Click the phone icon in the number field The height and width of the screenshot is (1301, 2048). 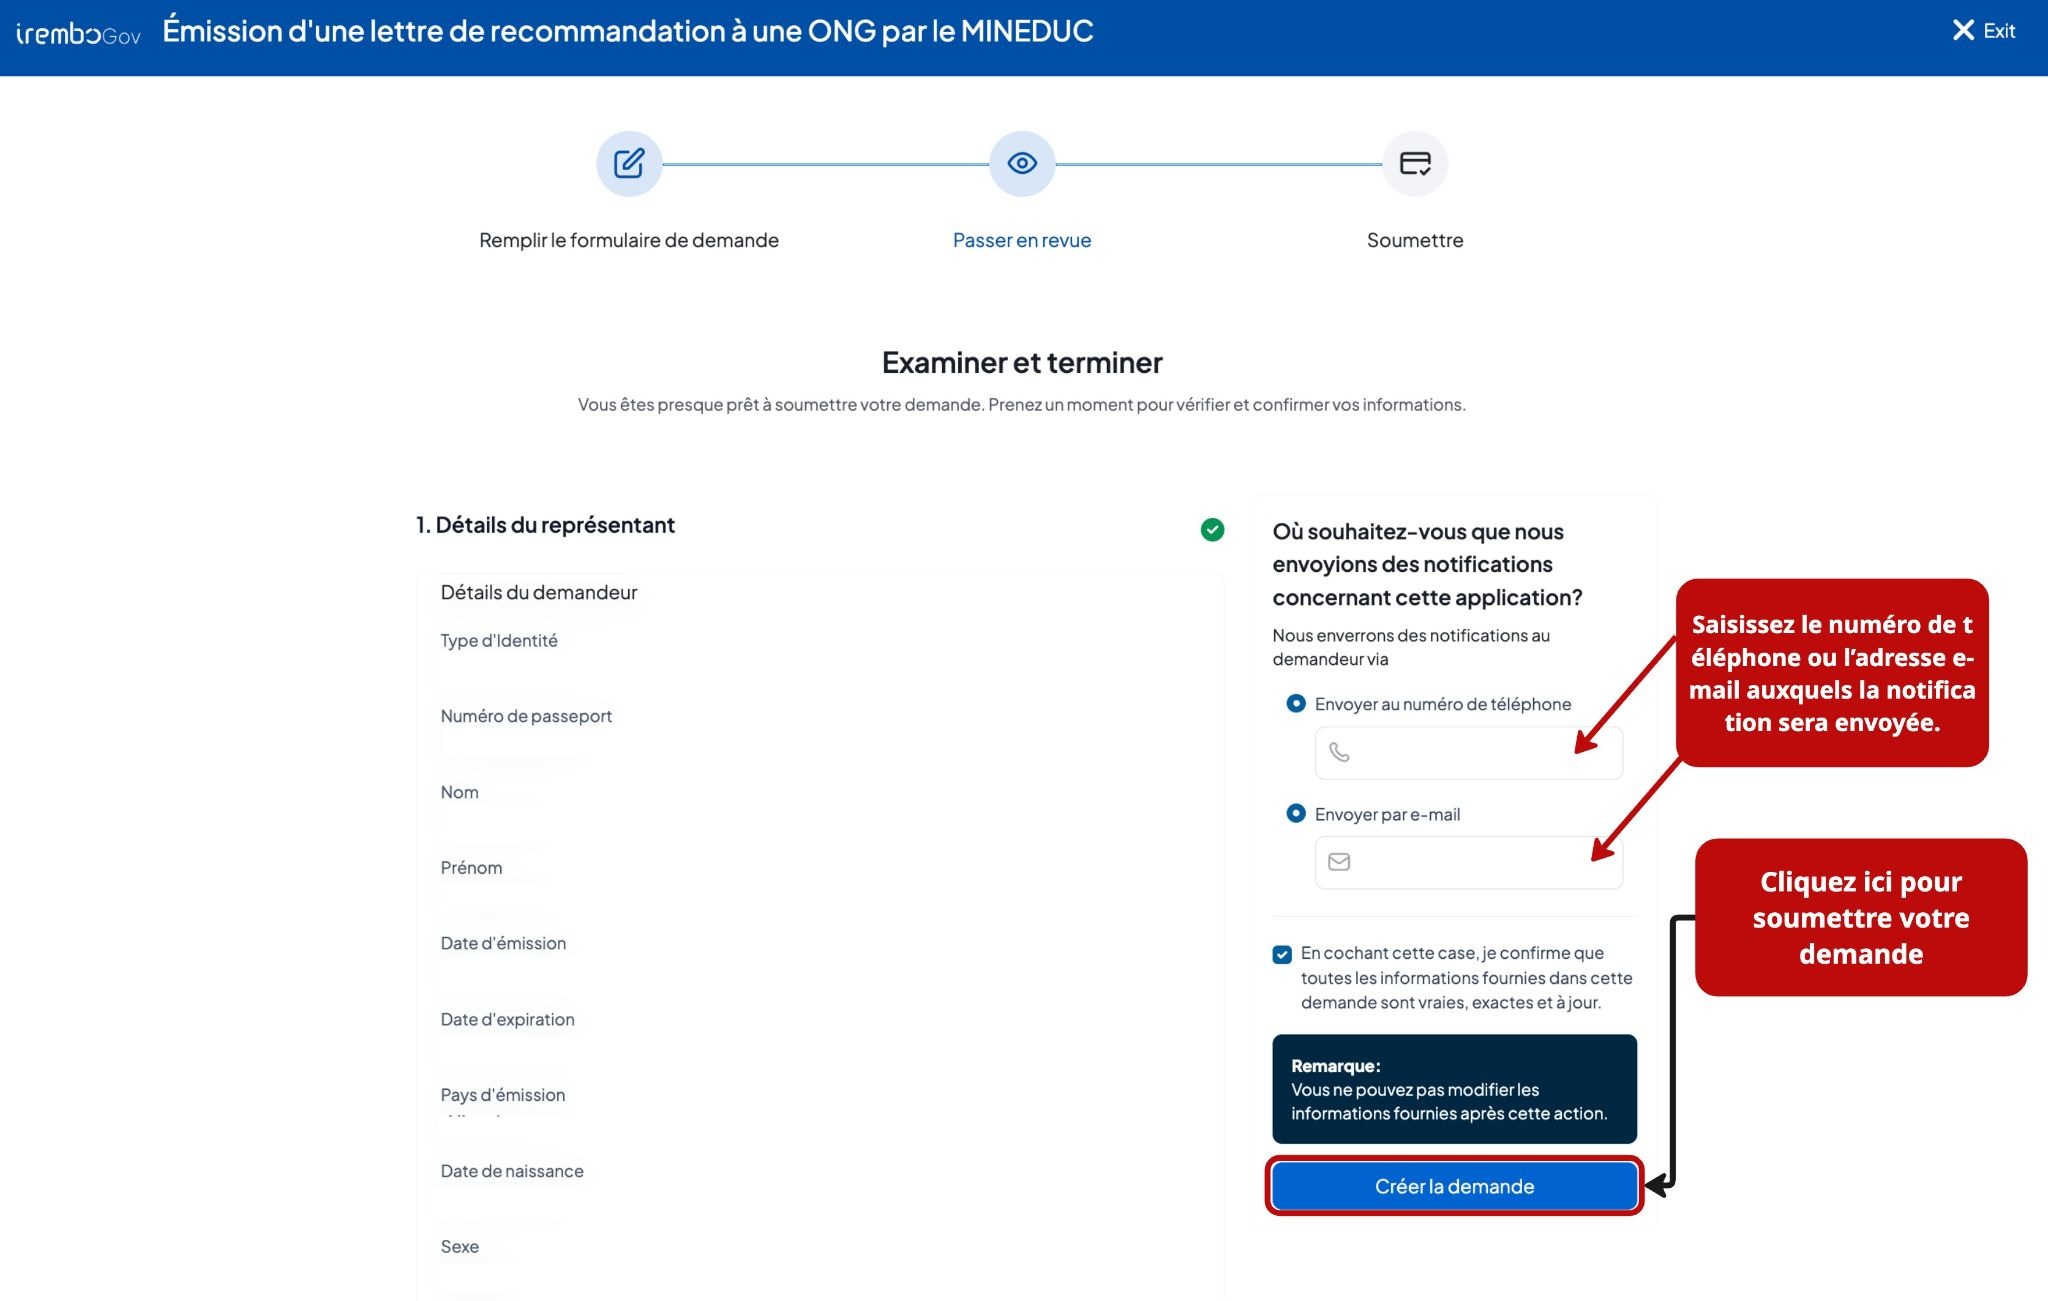click(x=1339, y=752)
